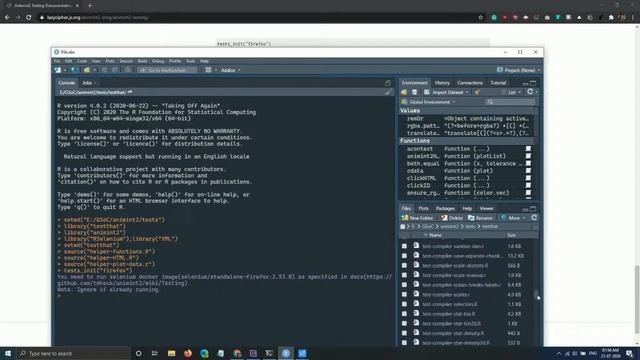The height and width of the screenshot is (360, 640).
Task: Open the List view dropdown in Environment pane
Action: 512,92
